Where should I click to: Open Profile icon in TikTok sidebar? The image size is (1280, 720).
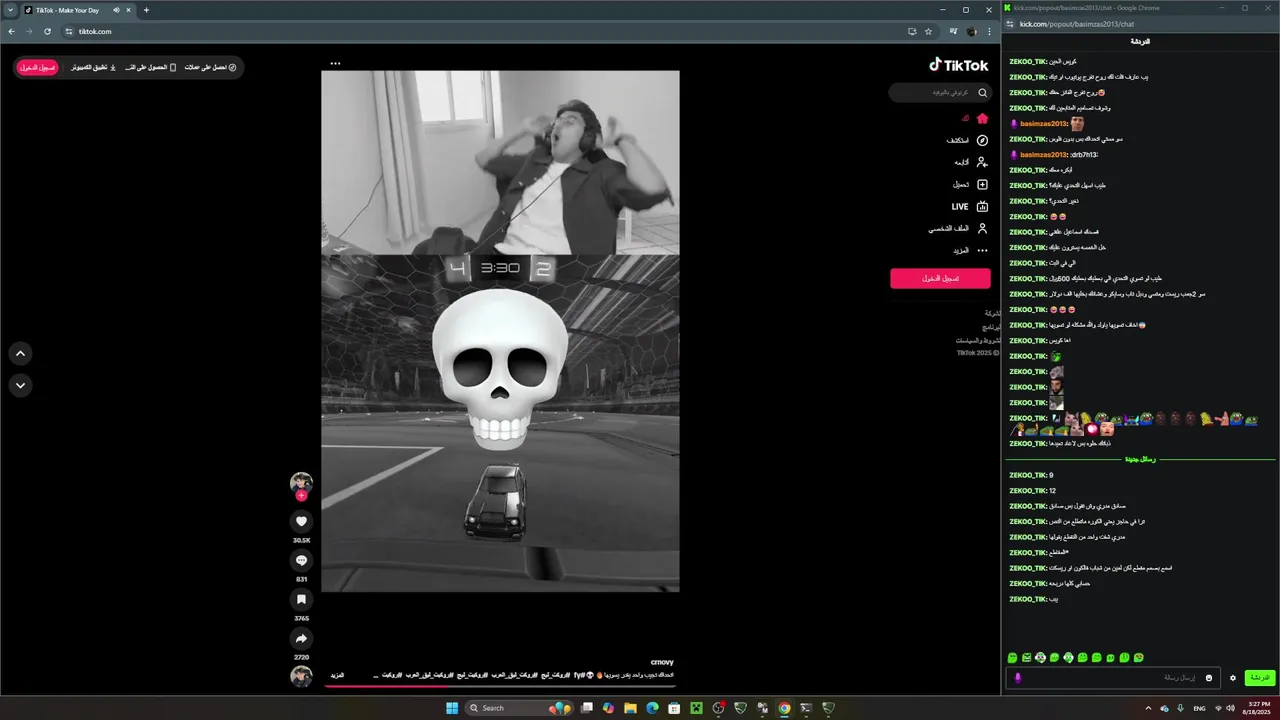pos(982,228)
